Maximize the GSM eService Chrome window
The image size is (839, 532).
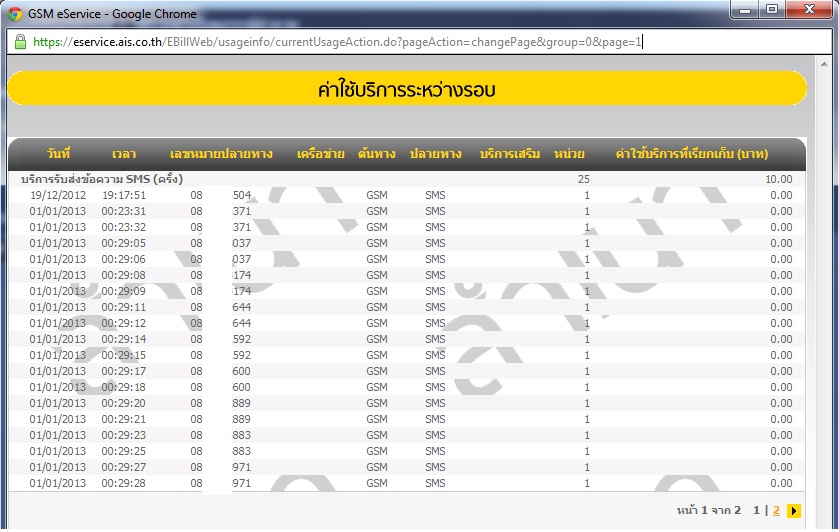772,10
